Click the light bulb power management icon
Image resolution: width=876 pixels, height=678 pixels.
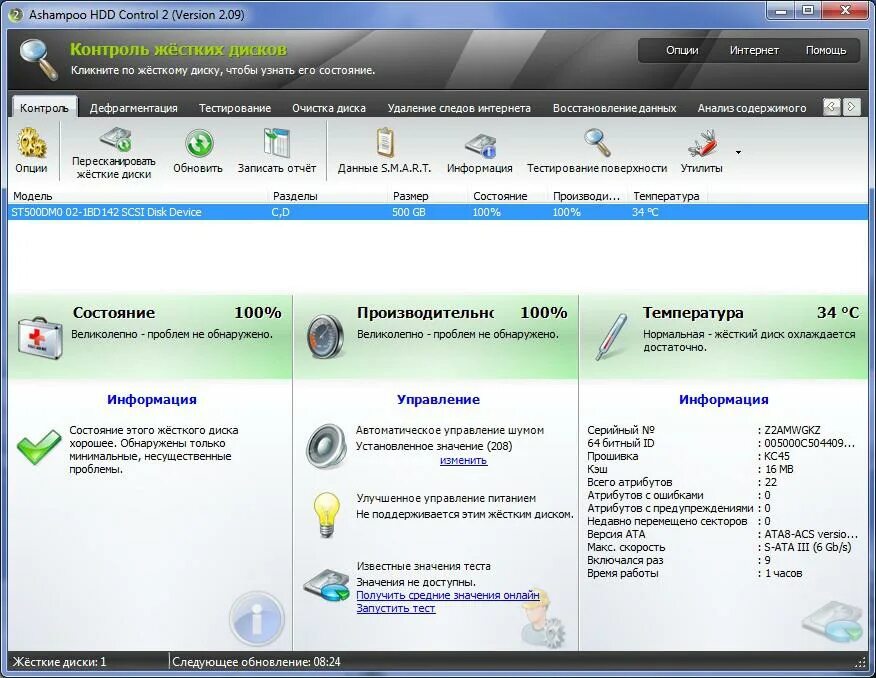pos(326,514)
